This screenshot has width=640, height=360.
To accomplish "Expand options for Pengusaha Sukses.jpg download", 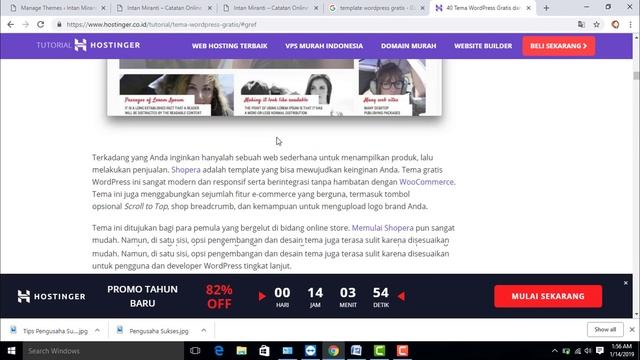I will click(x=204, y=330).
